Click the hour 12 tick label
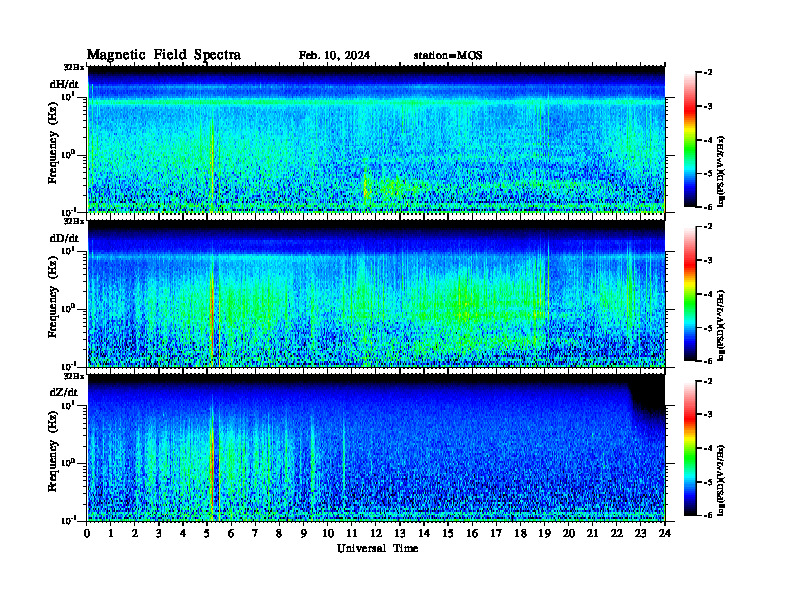 click(375, 534)
